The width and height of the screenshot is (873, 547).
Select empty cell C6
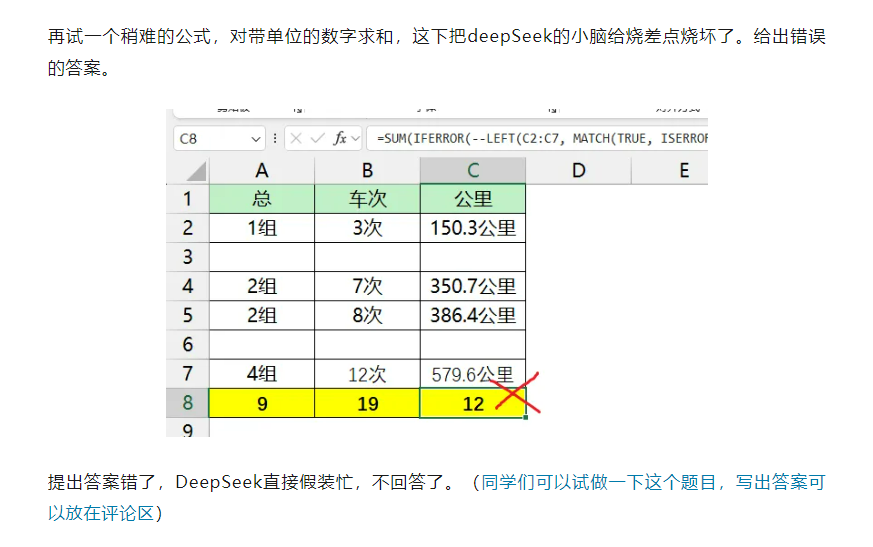473,344
